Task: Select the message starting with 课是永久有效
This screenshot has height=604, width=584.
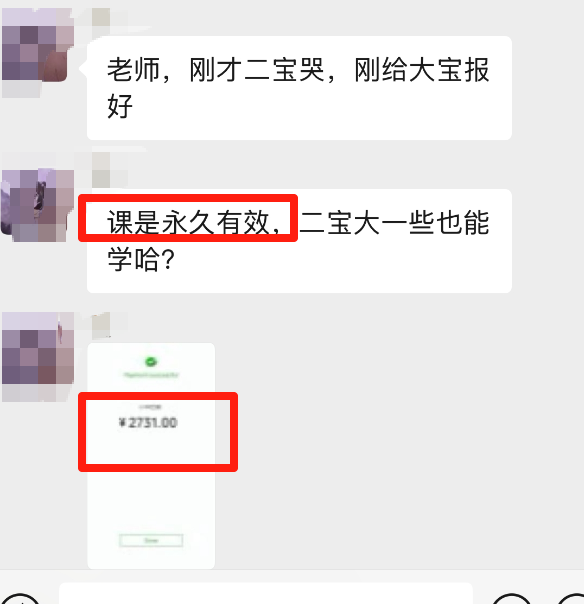Action: pos(299,241)
